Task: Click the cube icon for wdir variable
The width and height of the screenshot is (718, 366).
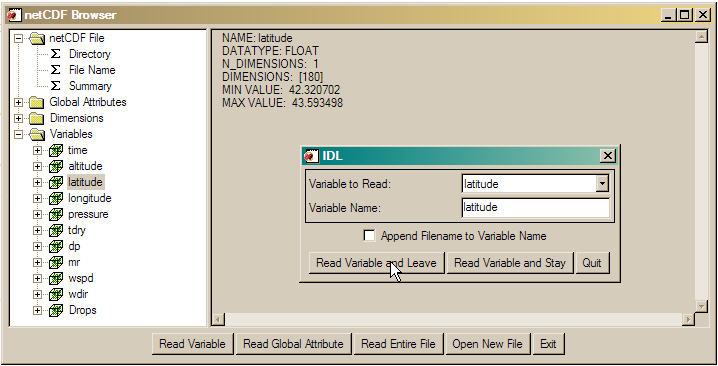Action: [x=56, y=295]
